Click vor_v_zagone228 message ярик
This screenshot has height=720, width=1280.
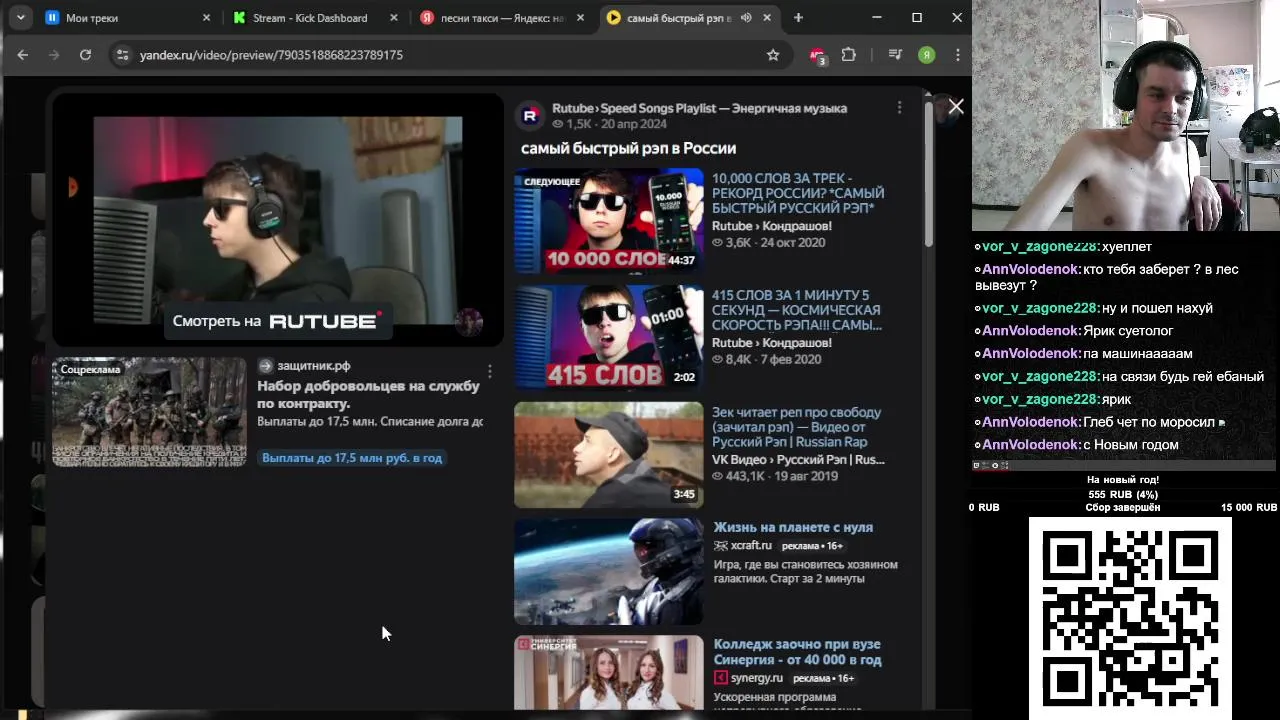click(1115, 399)
